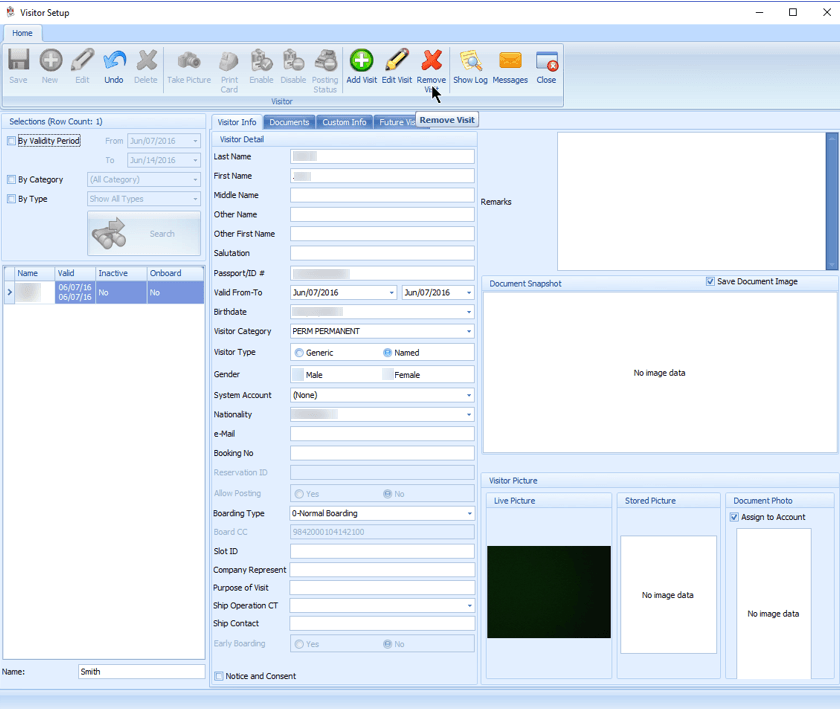Open the Messages envelope icon
Screen dimensions: 840x709
pos(510,66)
